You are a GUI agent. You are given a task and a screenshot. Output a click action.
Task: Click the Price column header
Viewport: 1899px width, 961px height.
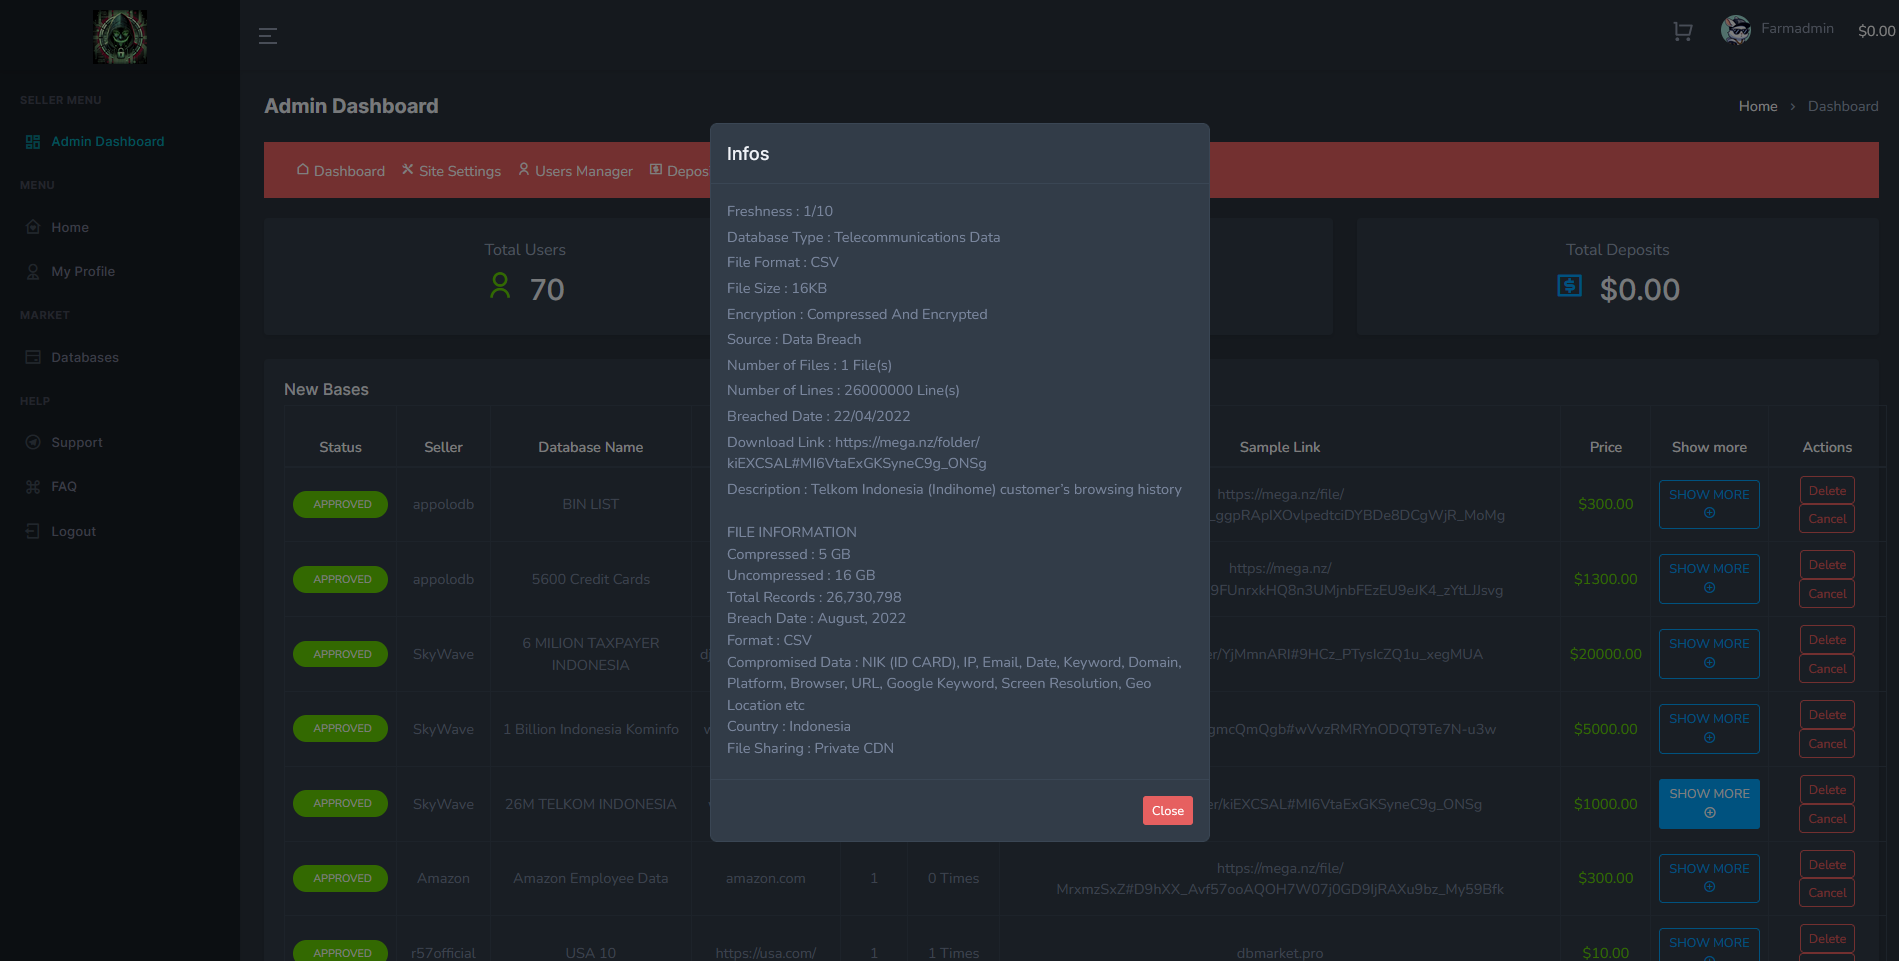tap(1606, 447)
